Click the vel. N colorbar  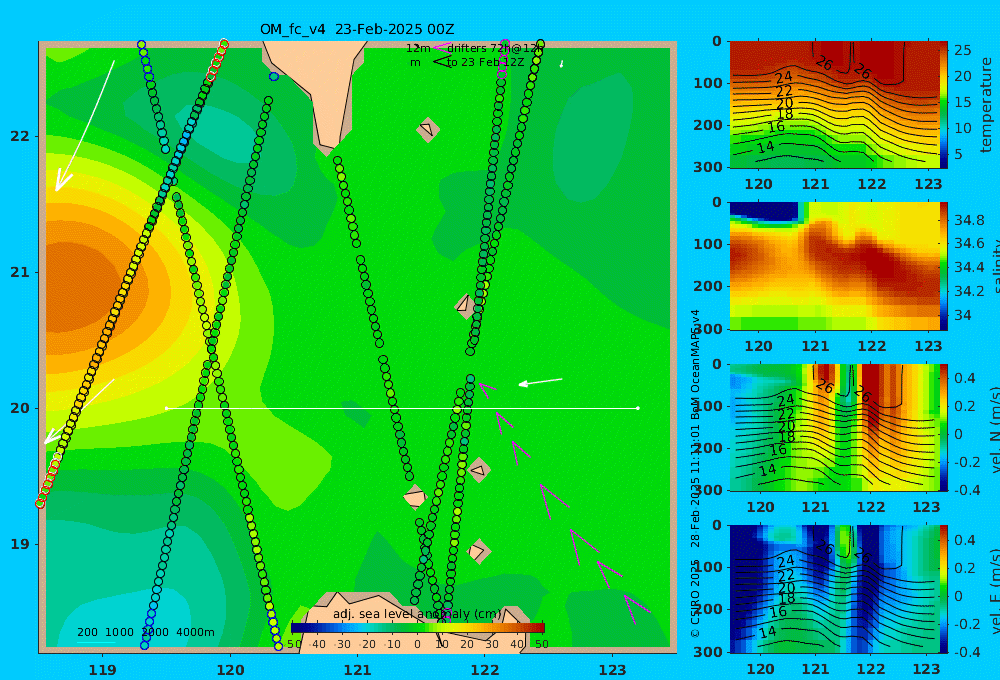[x=944, y=427]
